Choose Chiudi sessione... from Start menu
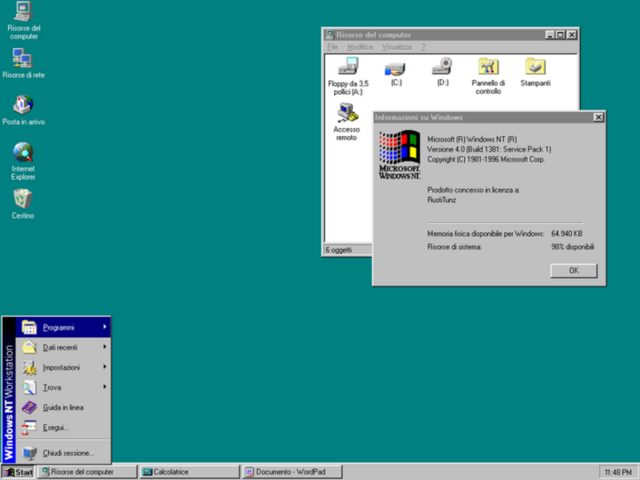640x480 pixels. pos(63,453)
